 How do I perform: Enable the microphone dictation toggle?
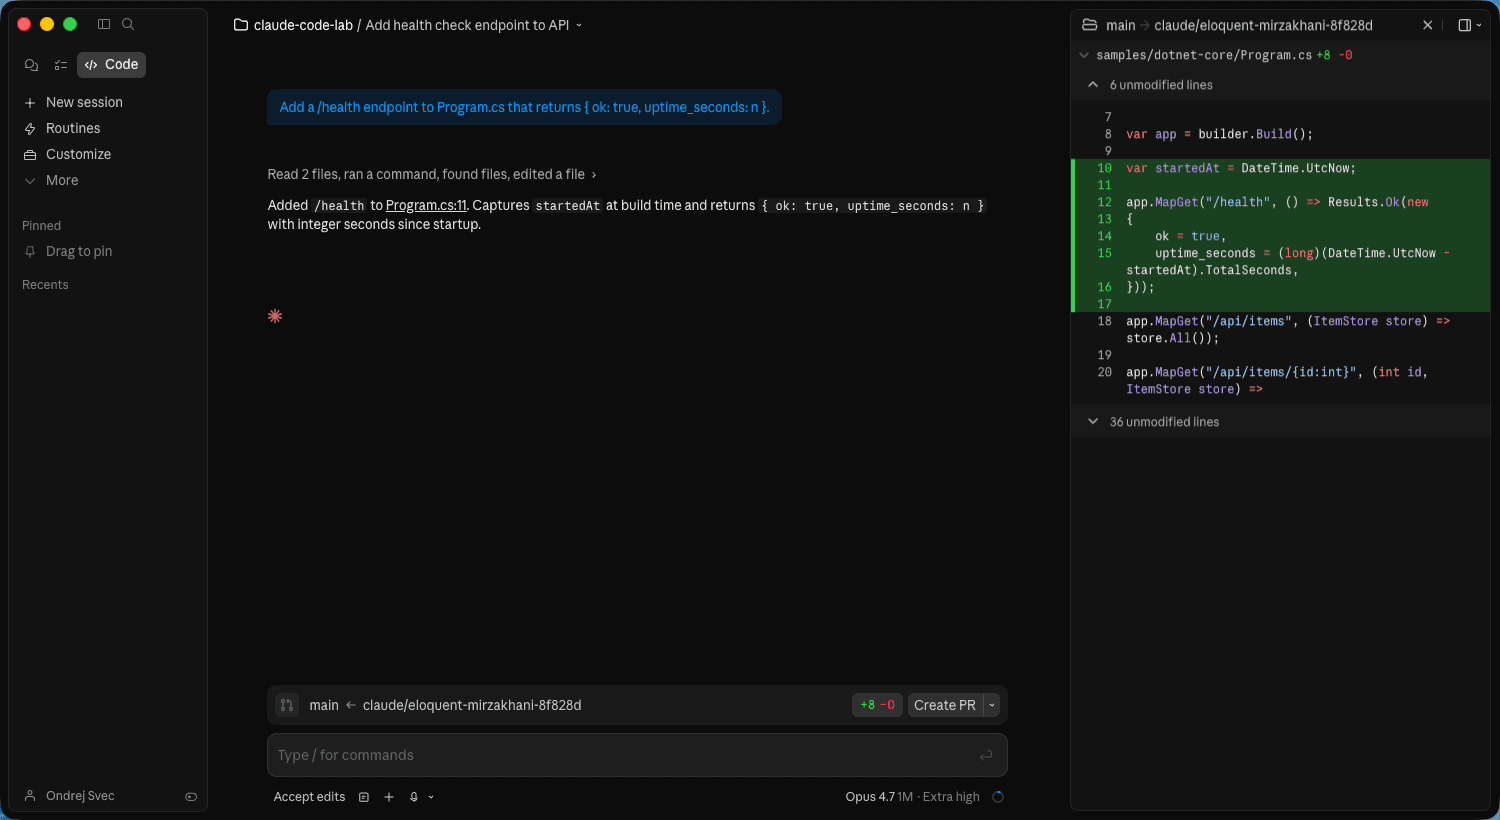[x=414, y=797]
